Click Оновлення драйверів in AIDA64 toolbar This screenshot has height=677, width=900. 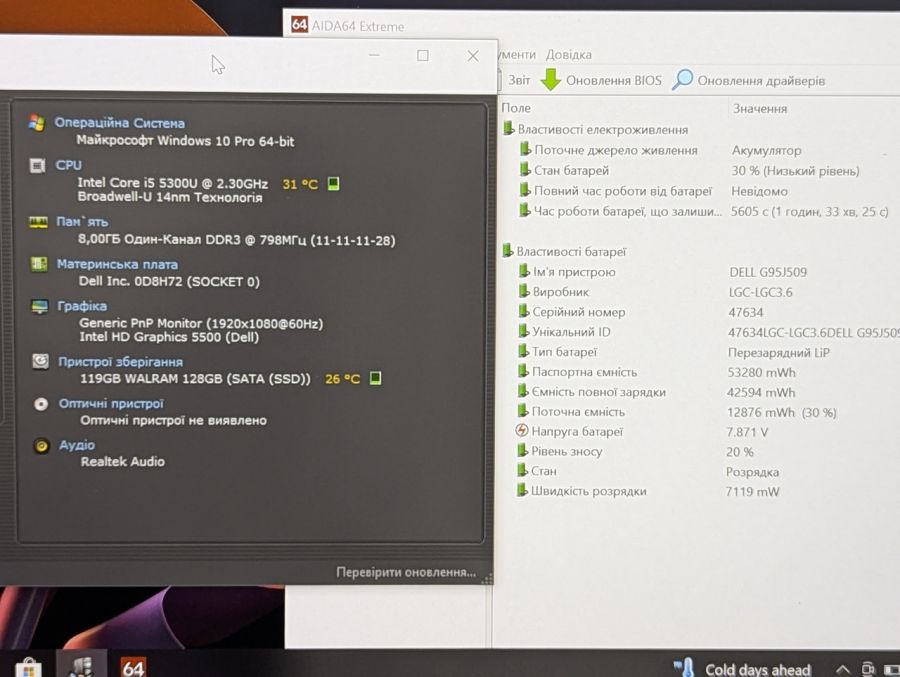(x=761, y=80)
